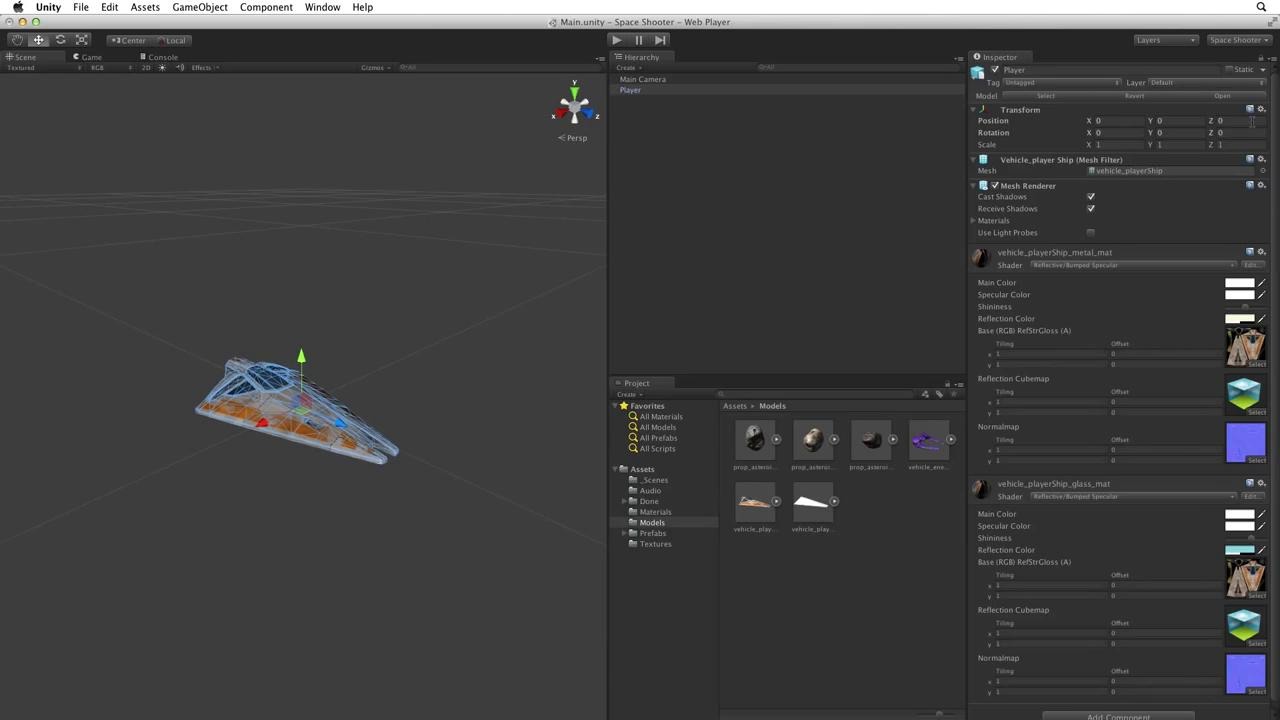Toggle scene lighting sun icon

pyautogui.click(x=162, y=68)
